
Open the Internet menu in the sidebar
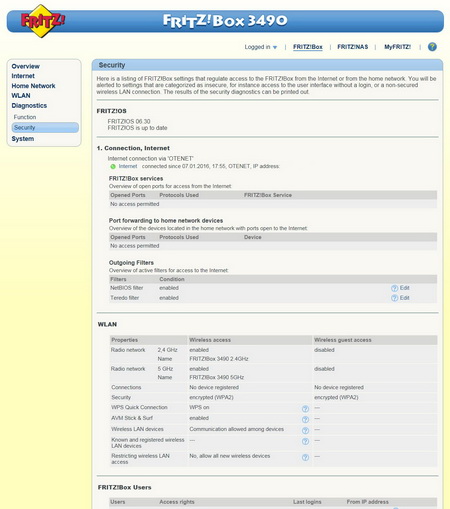pos(23,76)
